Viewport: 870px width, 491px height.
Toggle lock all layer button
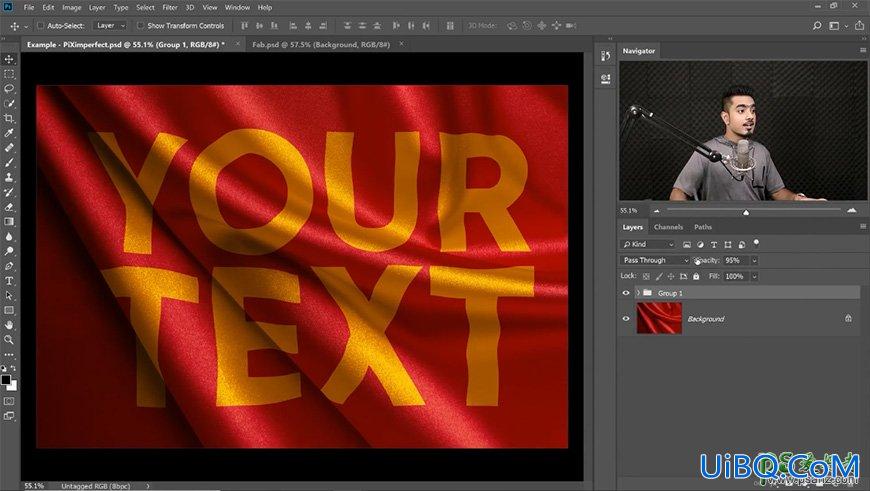pos(696,276)
